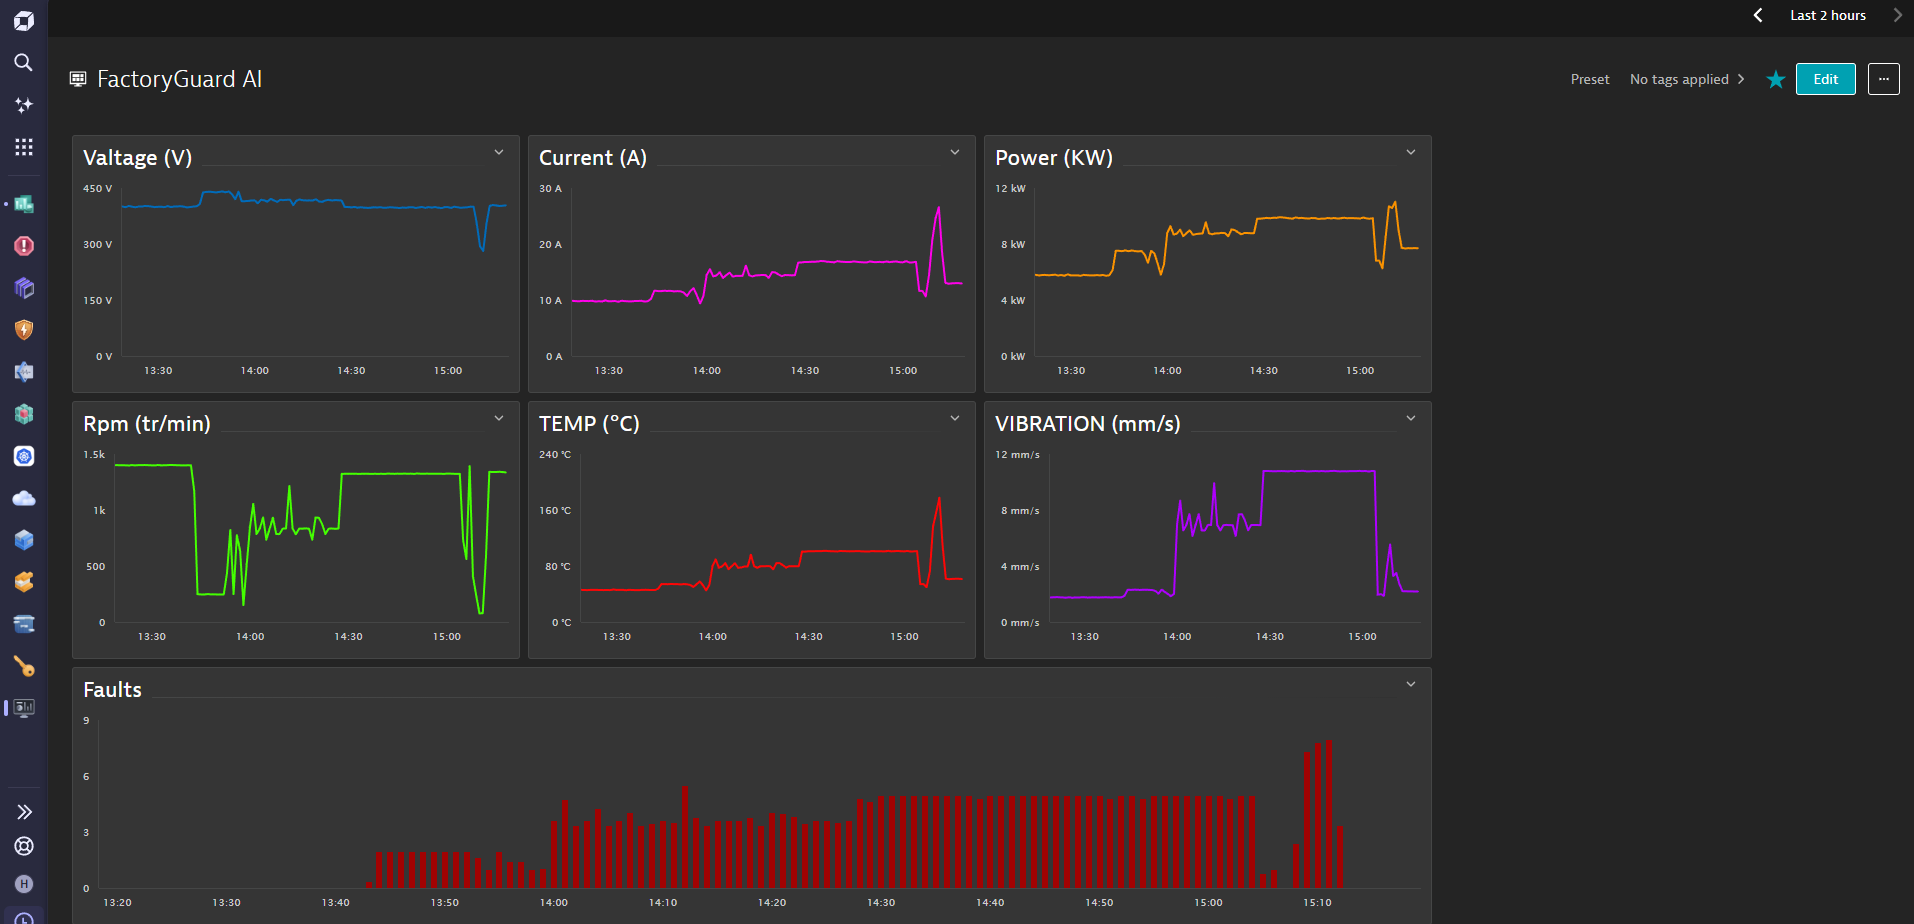Image resolution: width=1914 pixels, height=924 pixels.
Task: Open the red Problems alert icon
Action: coord(24,246)
